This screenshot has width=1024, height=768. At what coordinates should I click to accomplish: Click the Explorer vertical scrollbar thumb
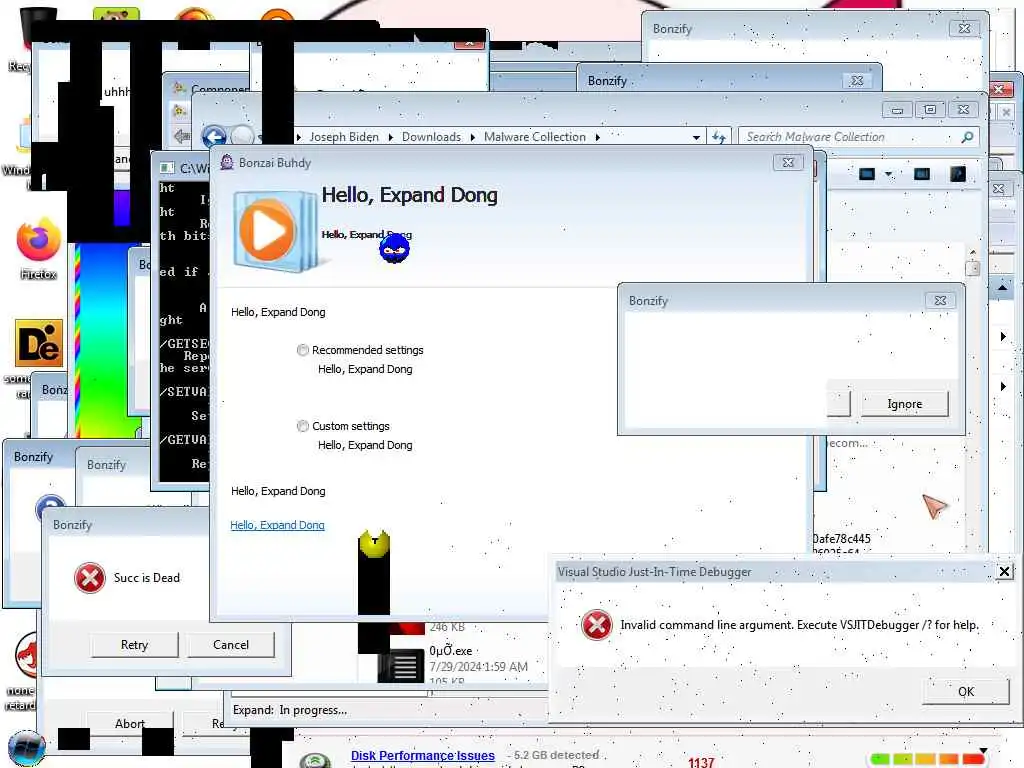972,268
